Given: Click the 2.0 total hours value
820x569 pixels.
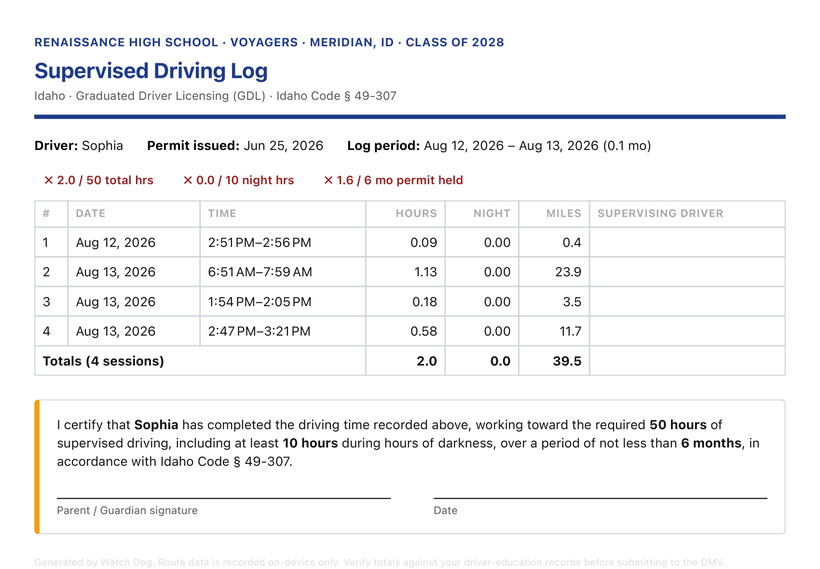Looking at the screenshot, I should click(x=427, y=361).
